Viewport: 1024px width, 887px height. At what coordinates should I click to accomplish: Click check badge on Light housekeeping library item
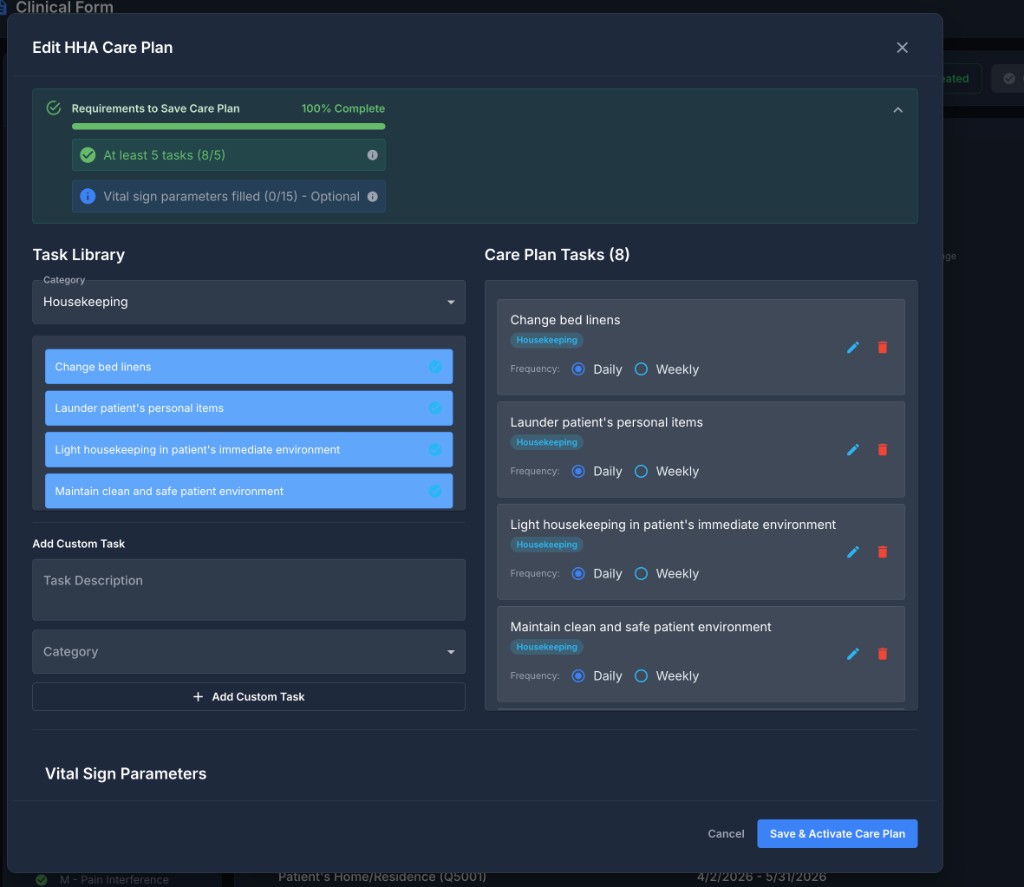(435, 449)
